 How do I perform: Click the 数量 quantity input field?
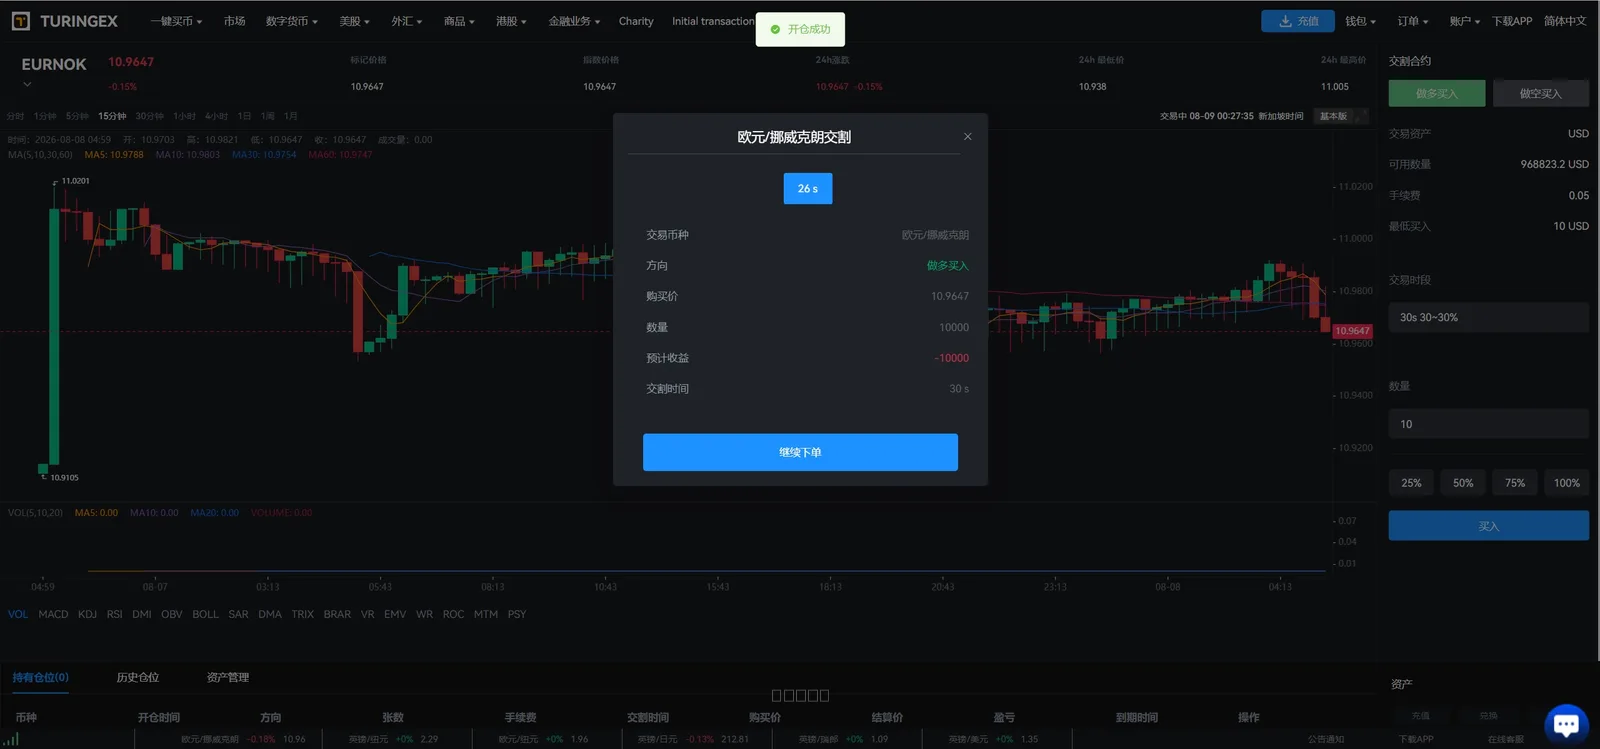point(1488,424)
